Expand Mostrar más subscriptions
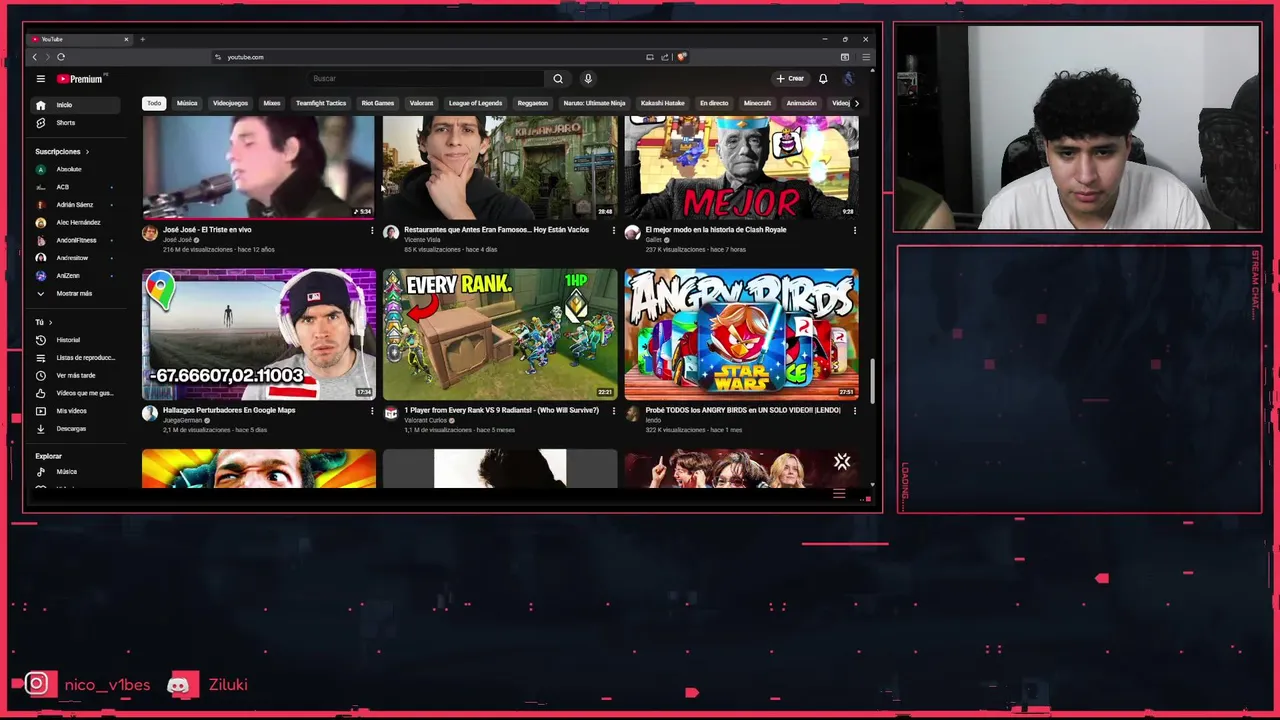This screenshot has width=1280, height=720. click(x=77, y=294)
